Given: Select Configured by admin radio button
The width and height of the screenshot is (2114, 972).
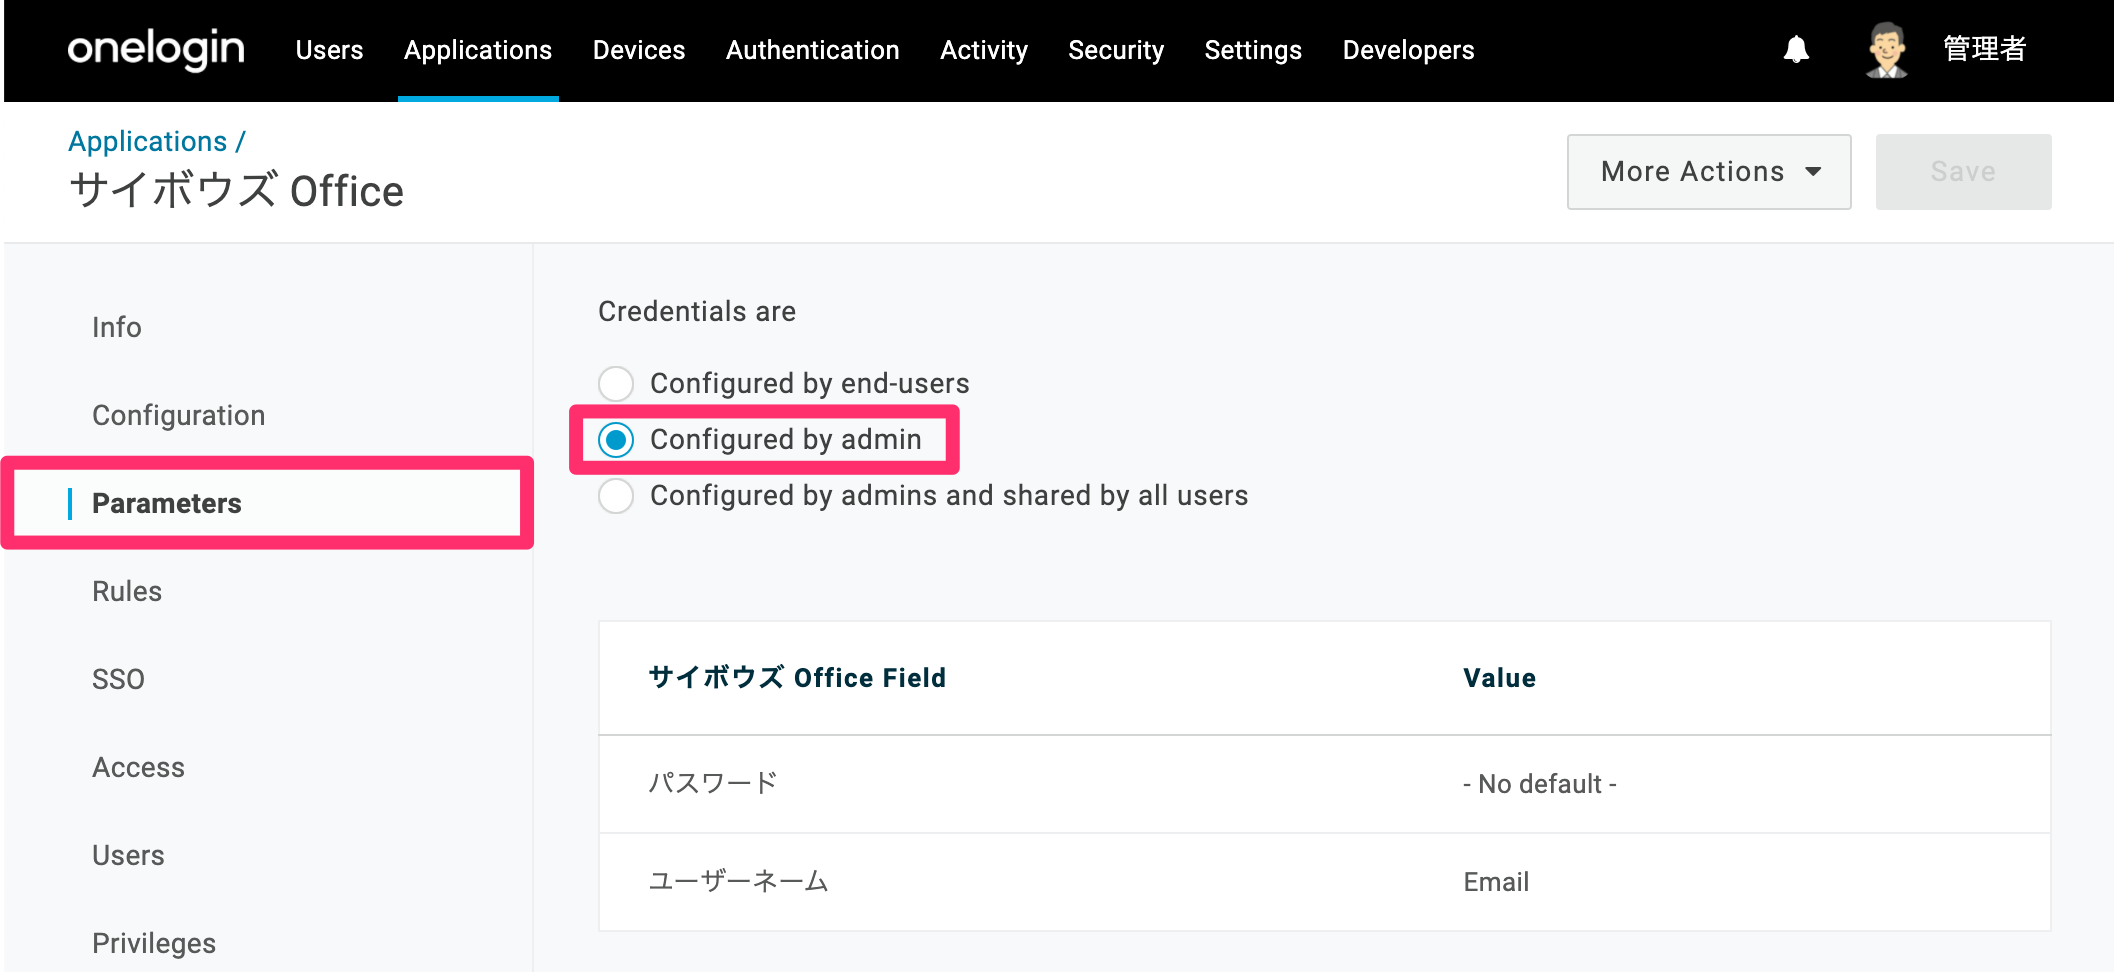Looking at the screenshot, I should 616,439.
